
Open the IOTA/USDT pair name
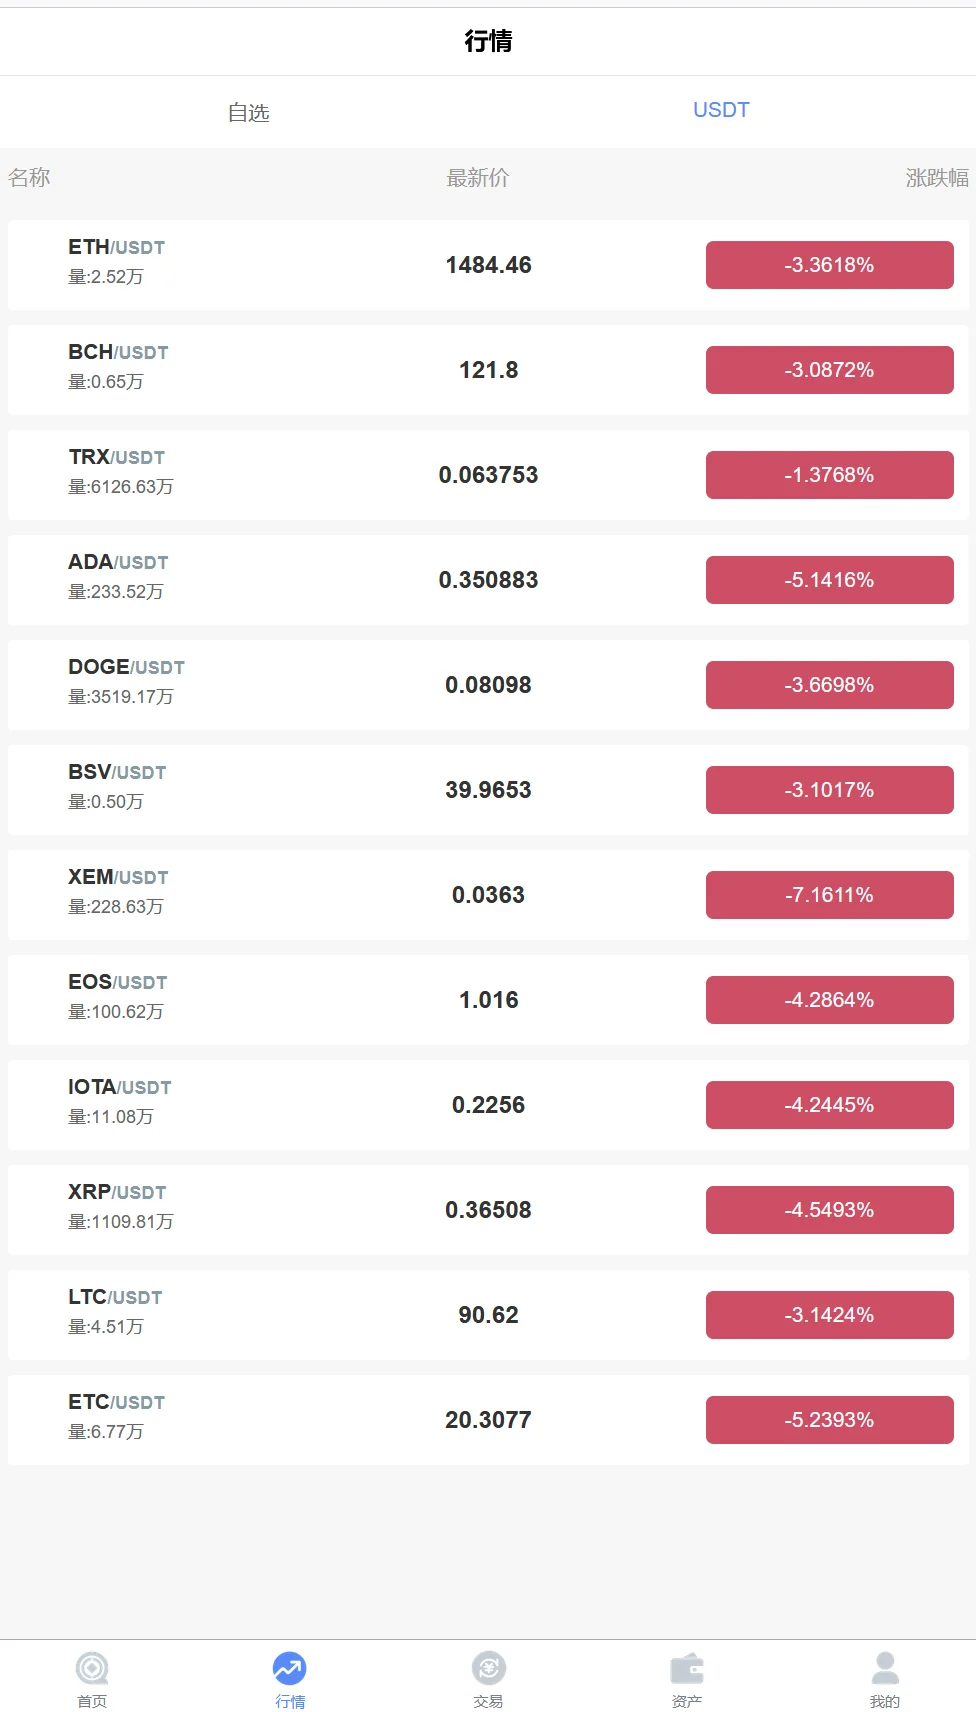(120, 1087)
